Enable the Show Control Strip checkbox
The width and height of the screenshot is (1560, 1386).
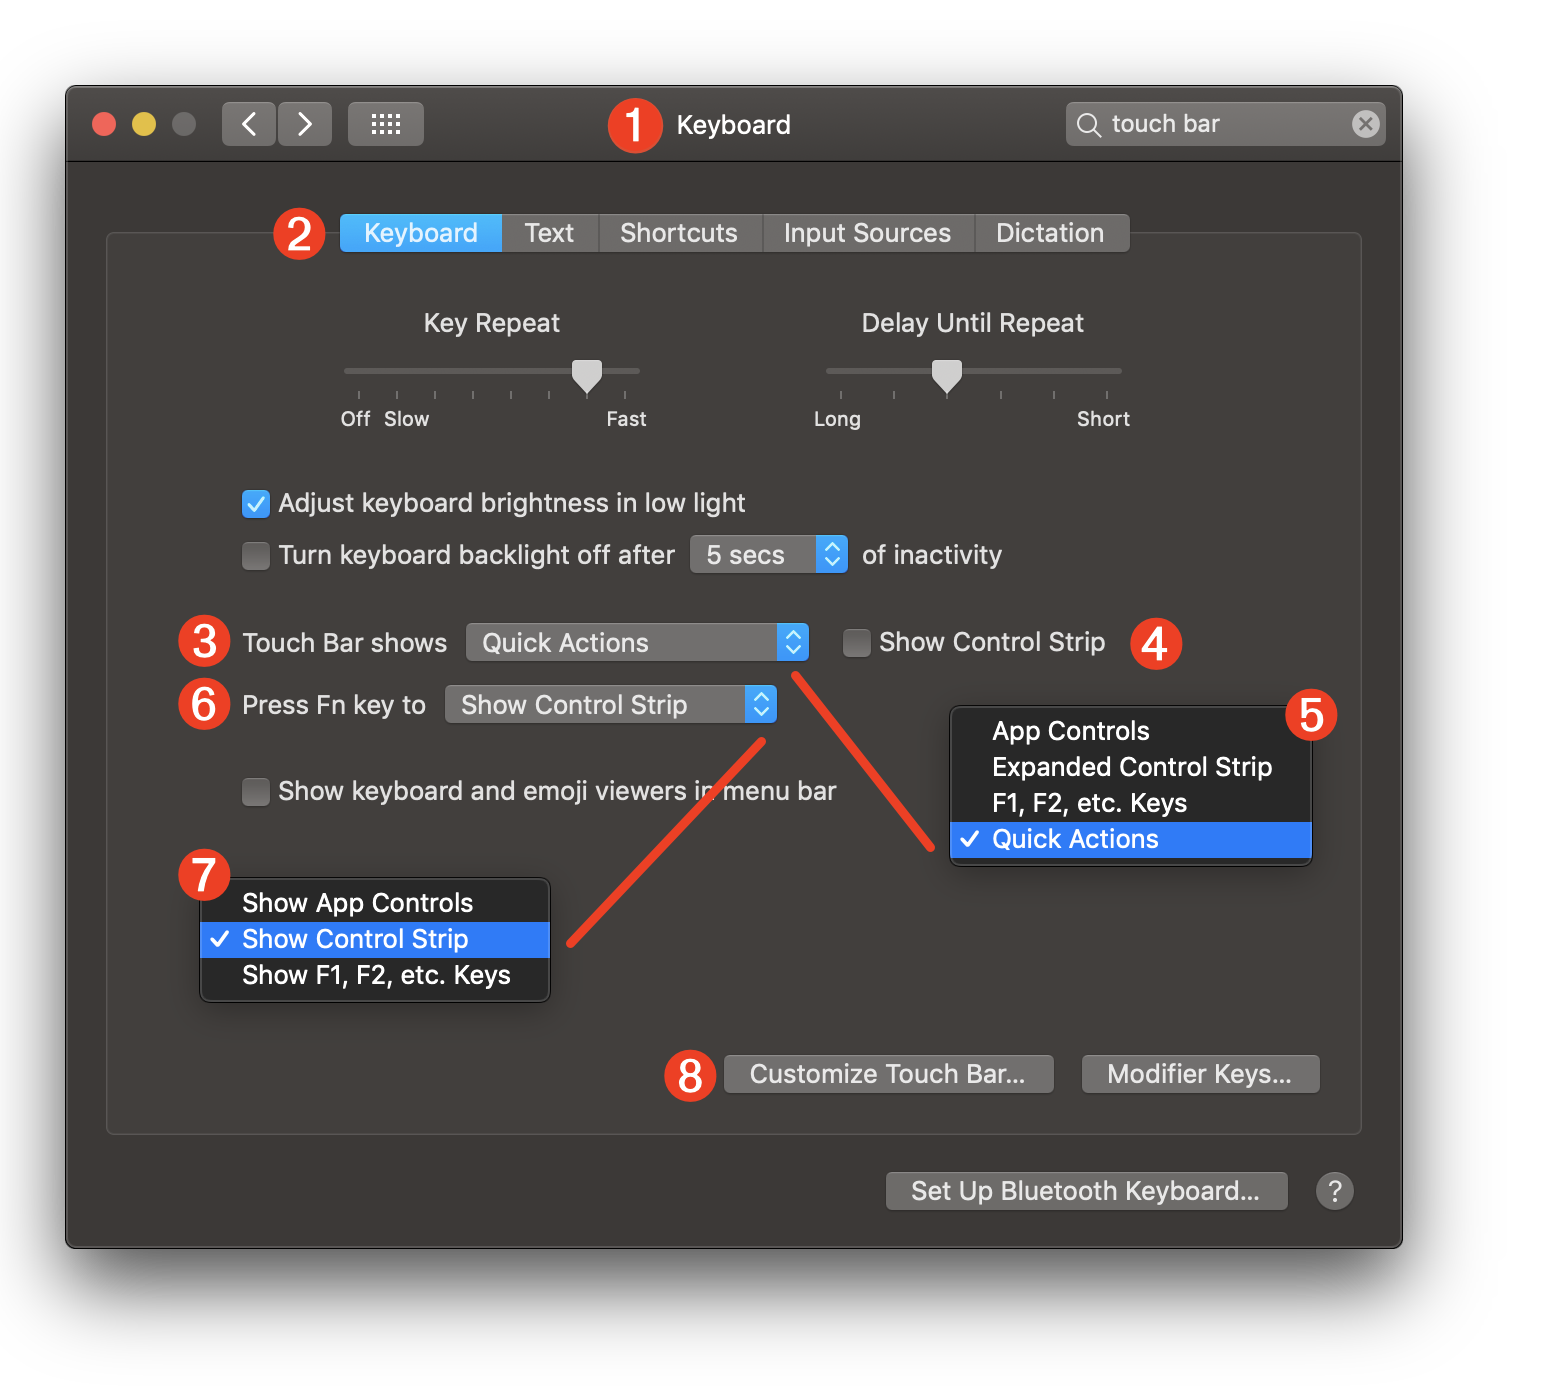click(857, 642)
